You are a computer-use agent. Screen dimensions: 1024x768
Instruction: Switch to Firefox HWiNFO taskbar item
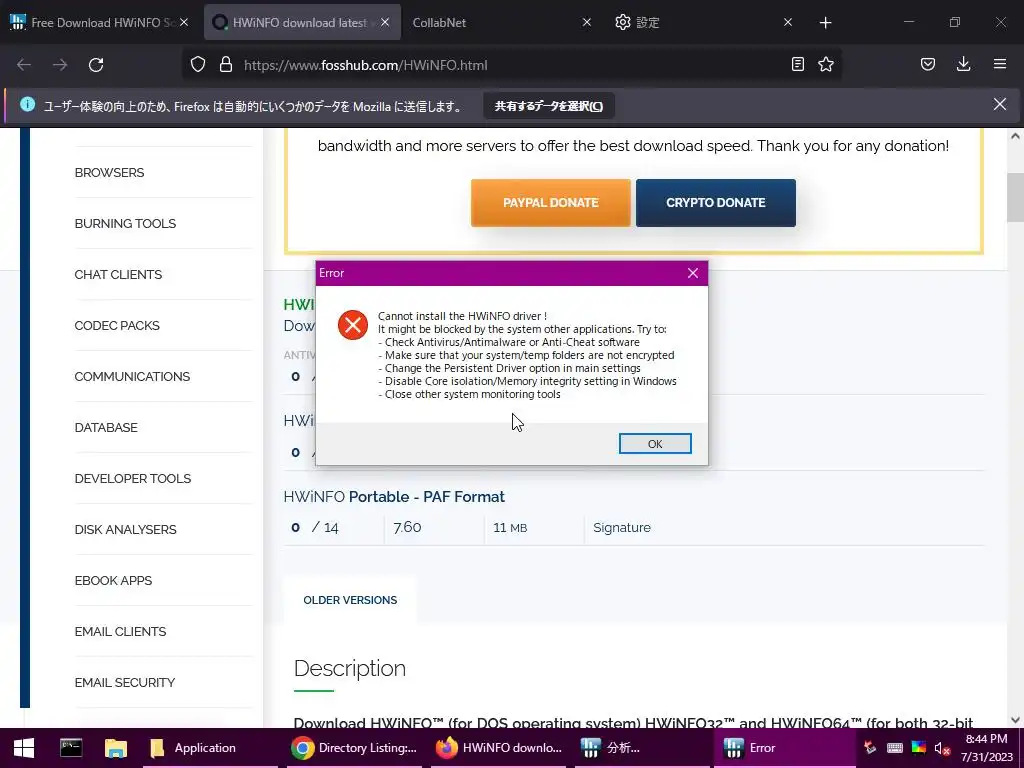click(498, 748)
